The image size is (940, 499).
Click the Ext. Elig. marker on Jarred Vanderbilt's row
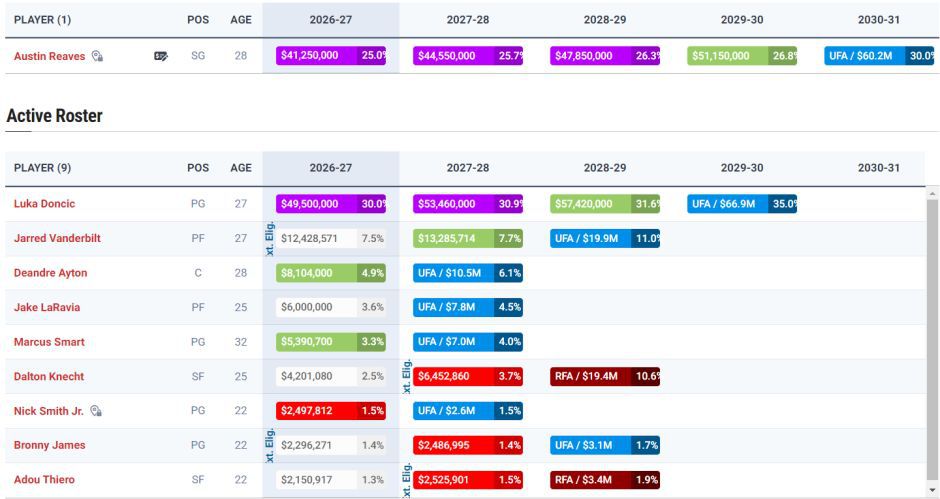(270, 239)
